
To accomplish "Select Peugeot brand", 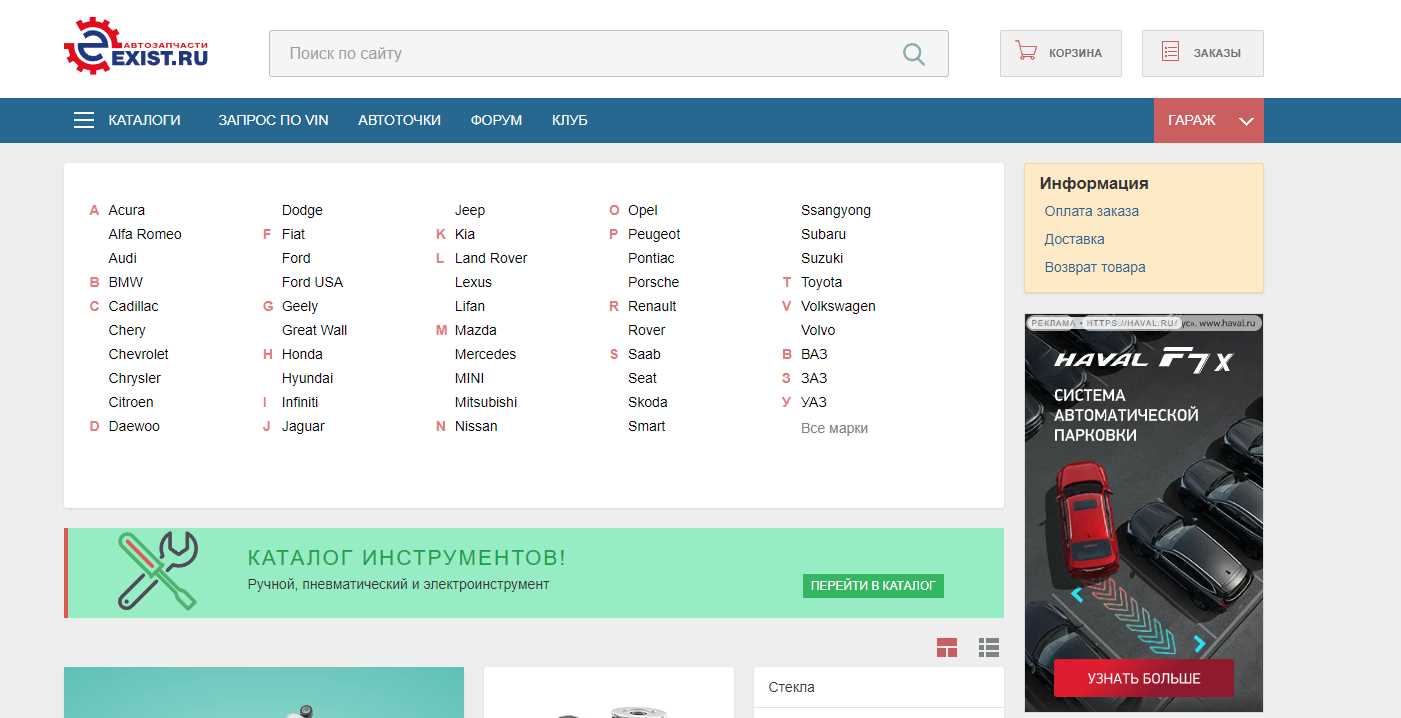I will tap(654, 234).
